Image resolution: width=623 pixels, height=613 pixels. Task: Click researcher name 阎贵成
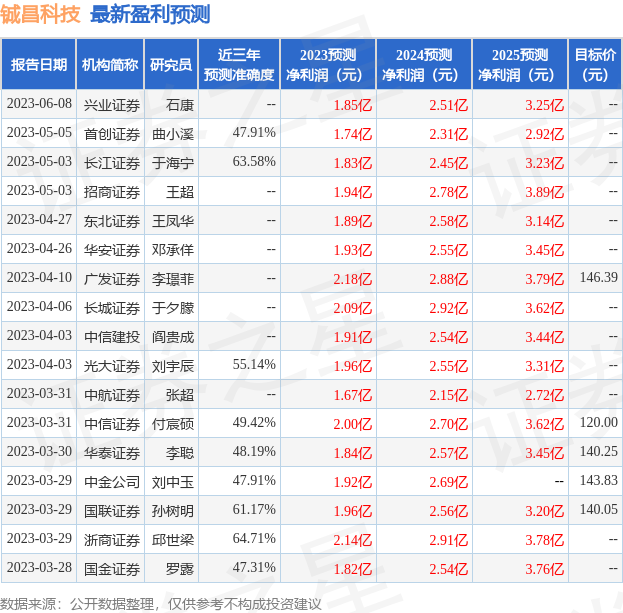click(173, 337)
